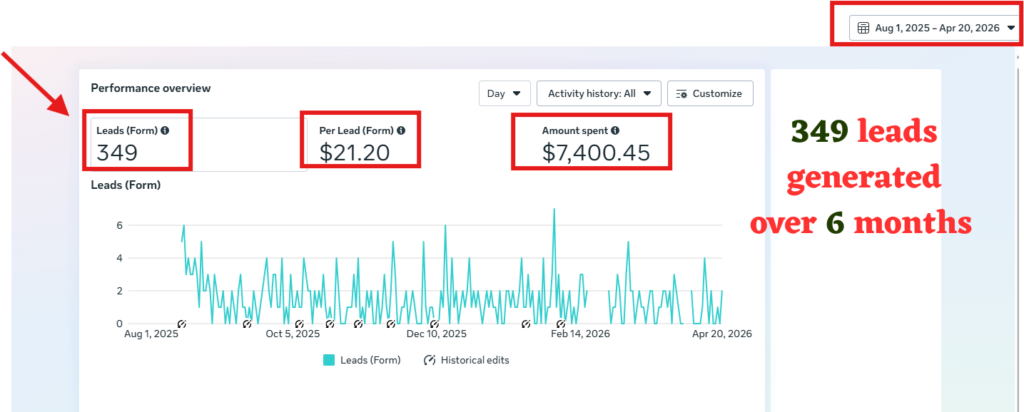Click the calendar icon in the date range selector
The width and height of the screenshot is (1024, 412).
[863, 28]
